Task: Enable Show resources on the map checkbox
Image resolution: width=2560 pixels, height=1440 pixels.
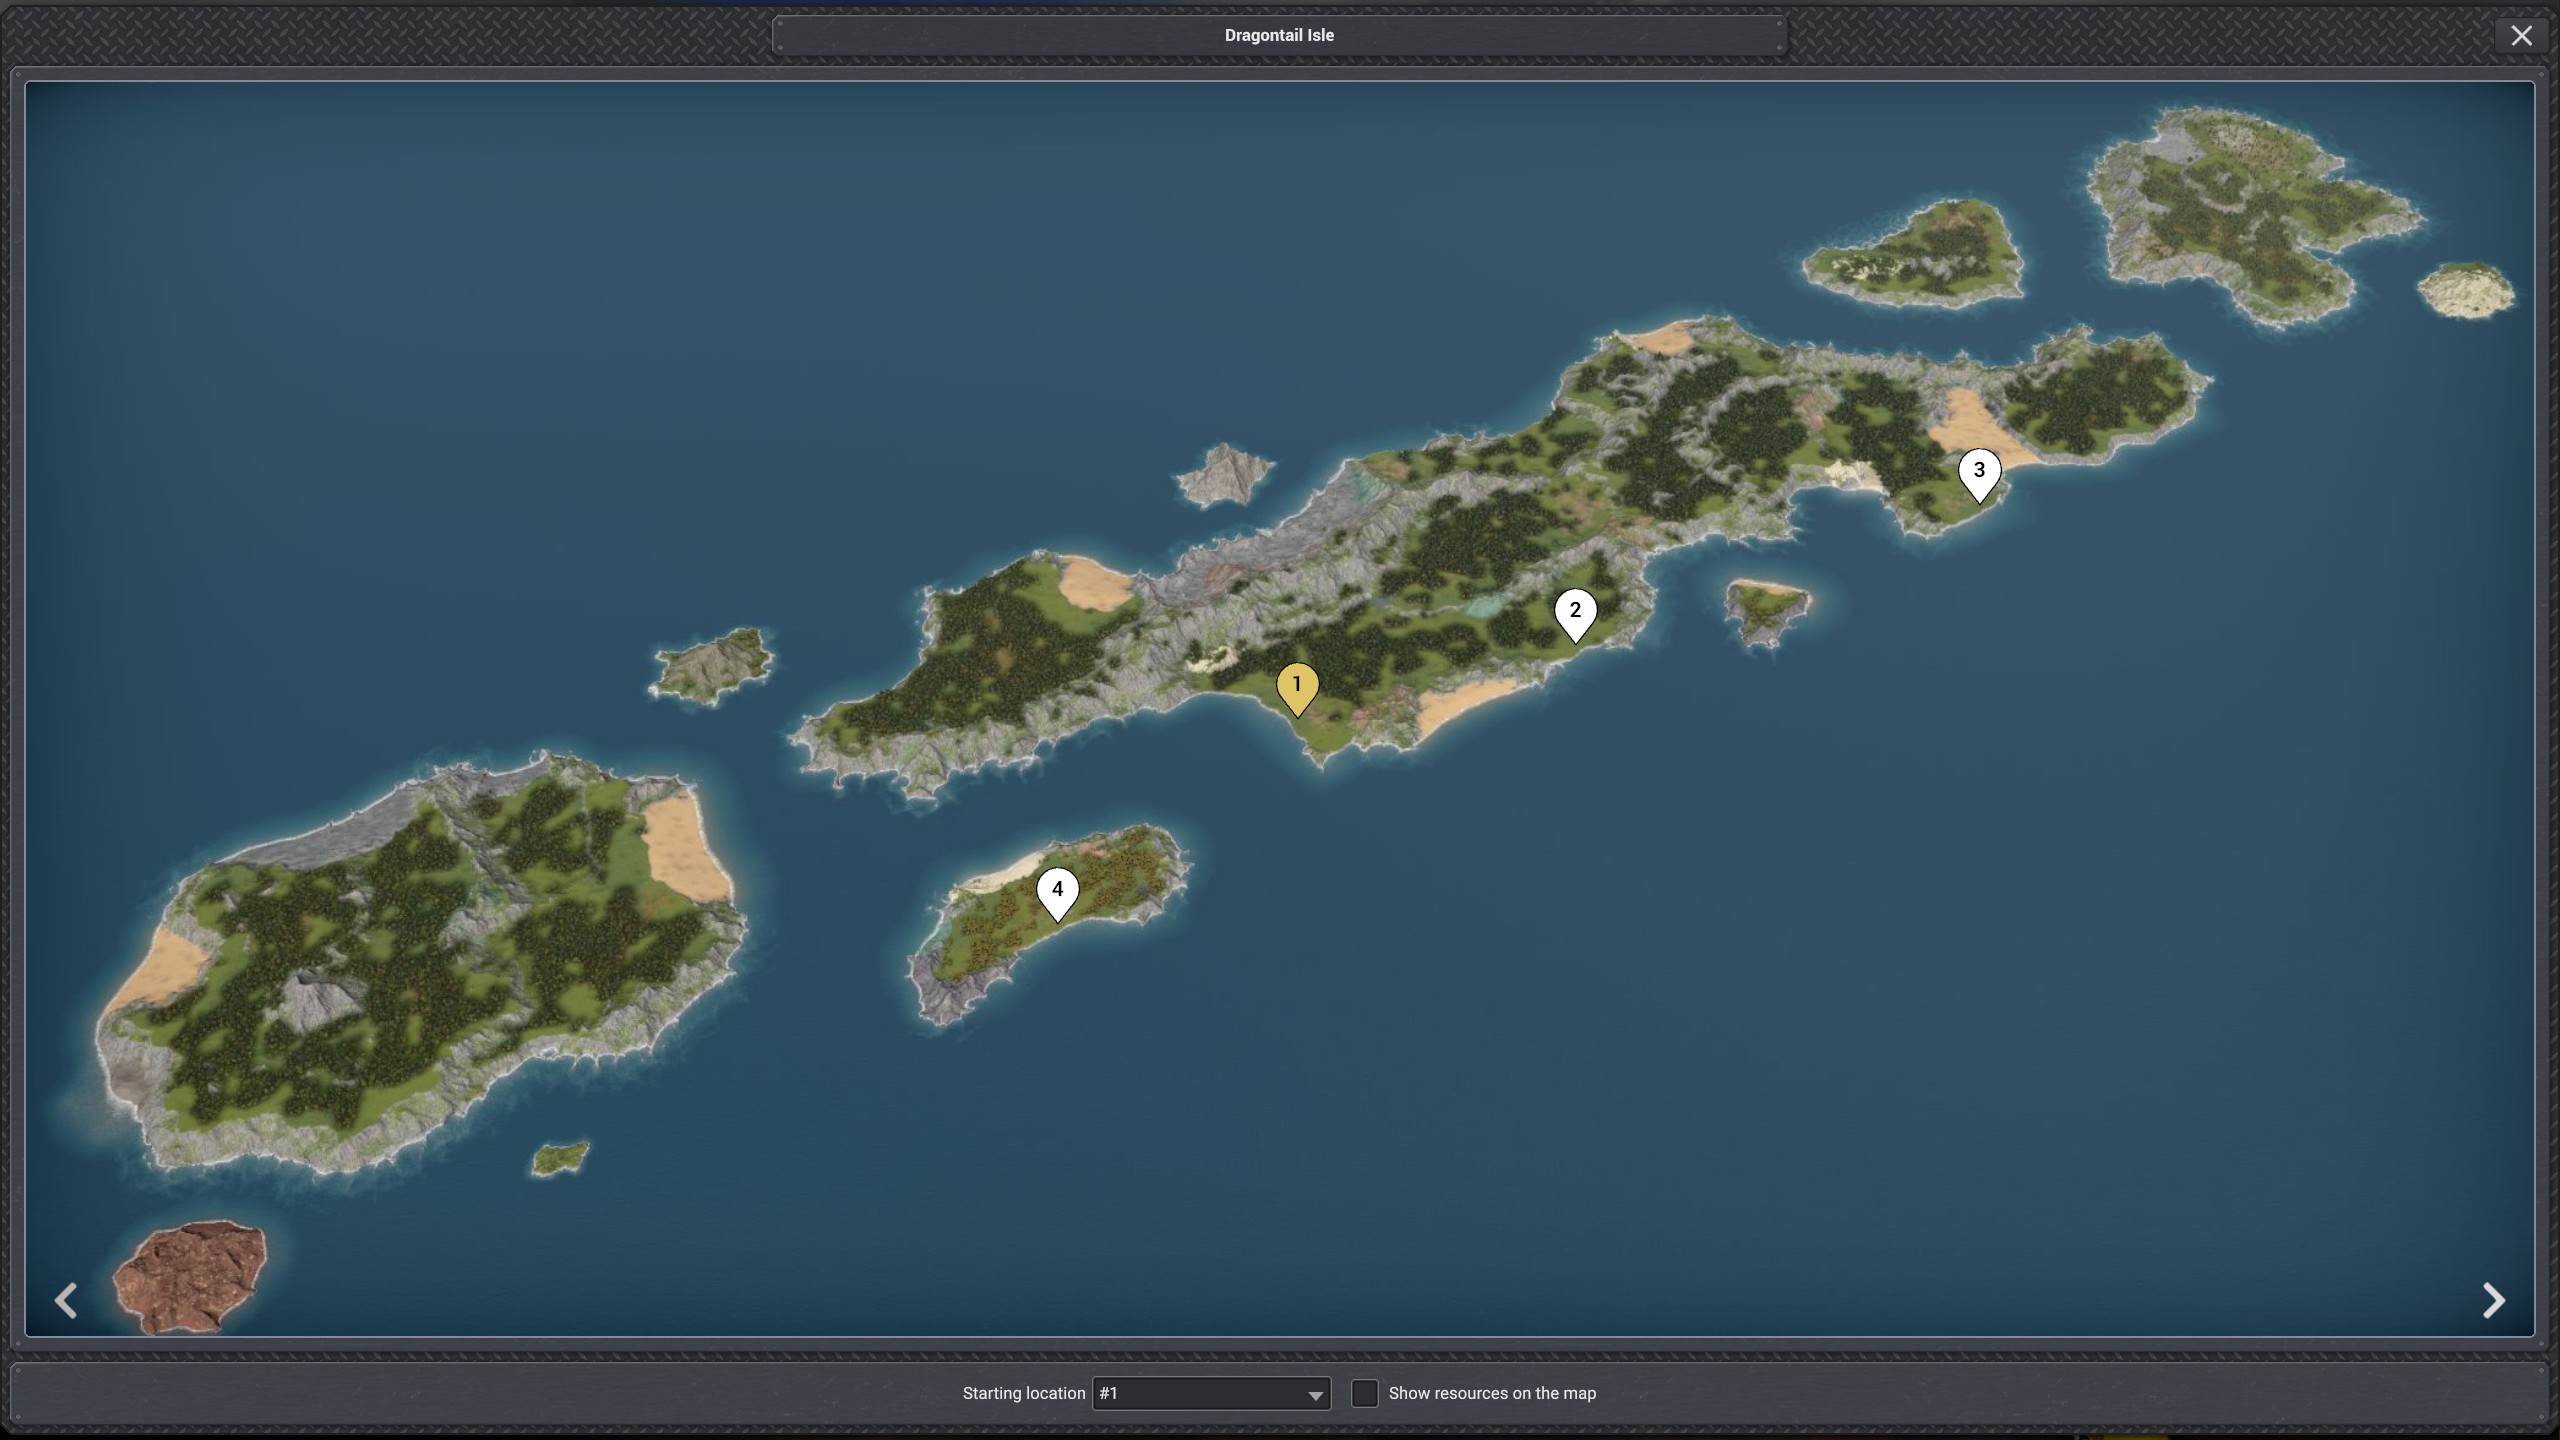Action: click(x=1364, y=1393)
